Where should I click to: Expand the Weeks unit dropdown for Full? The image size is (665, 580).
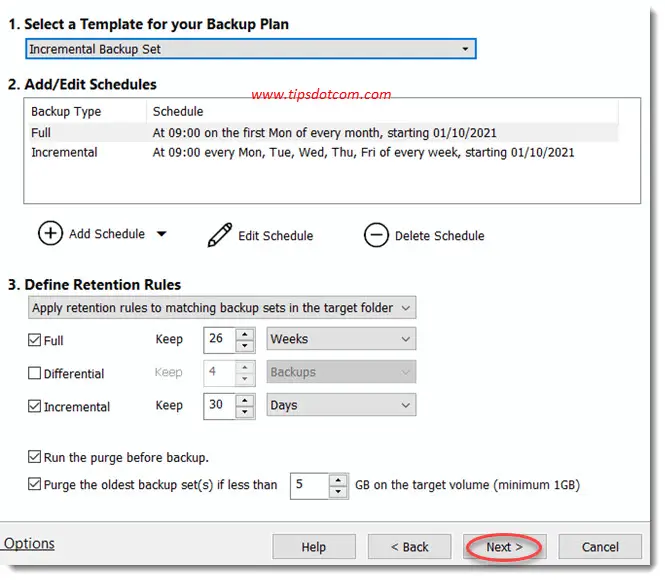(x=341, y=339)
